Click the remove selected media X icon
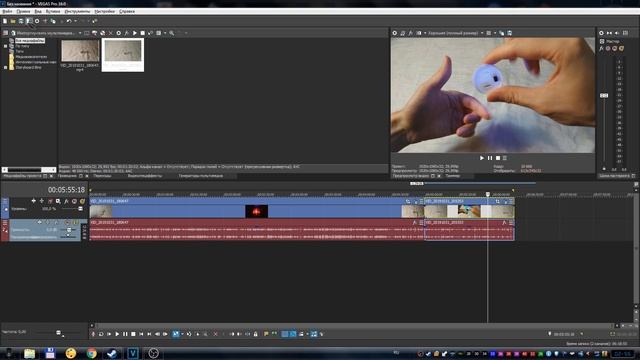The width and height of the screenshot is (640, 360). 111,33
